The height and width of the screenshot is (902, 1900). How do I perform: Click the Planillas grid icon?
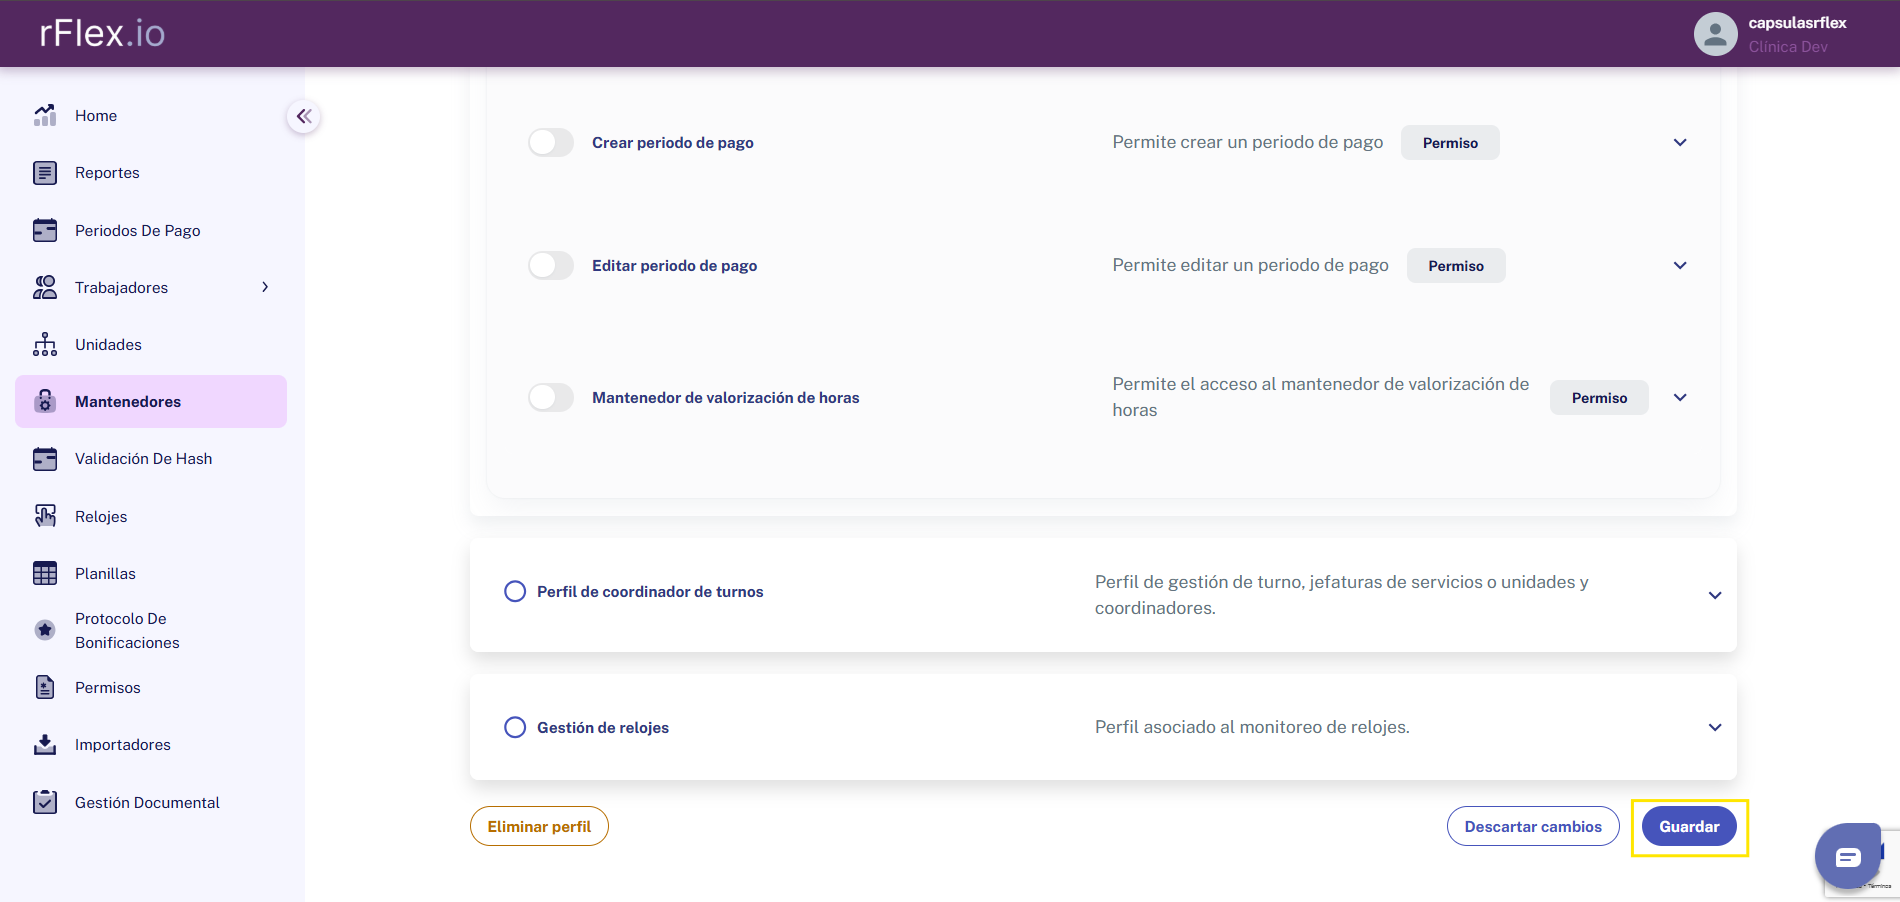pos(45,573)
